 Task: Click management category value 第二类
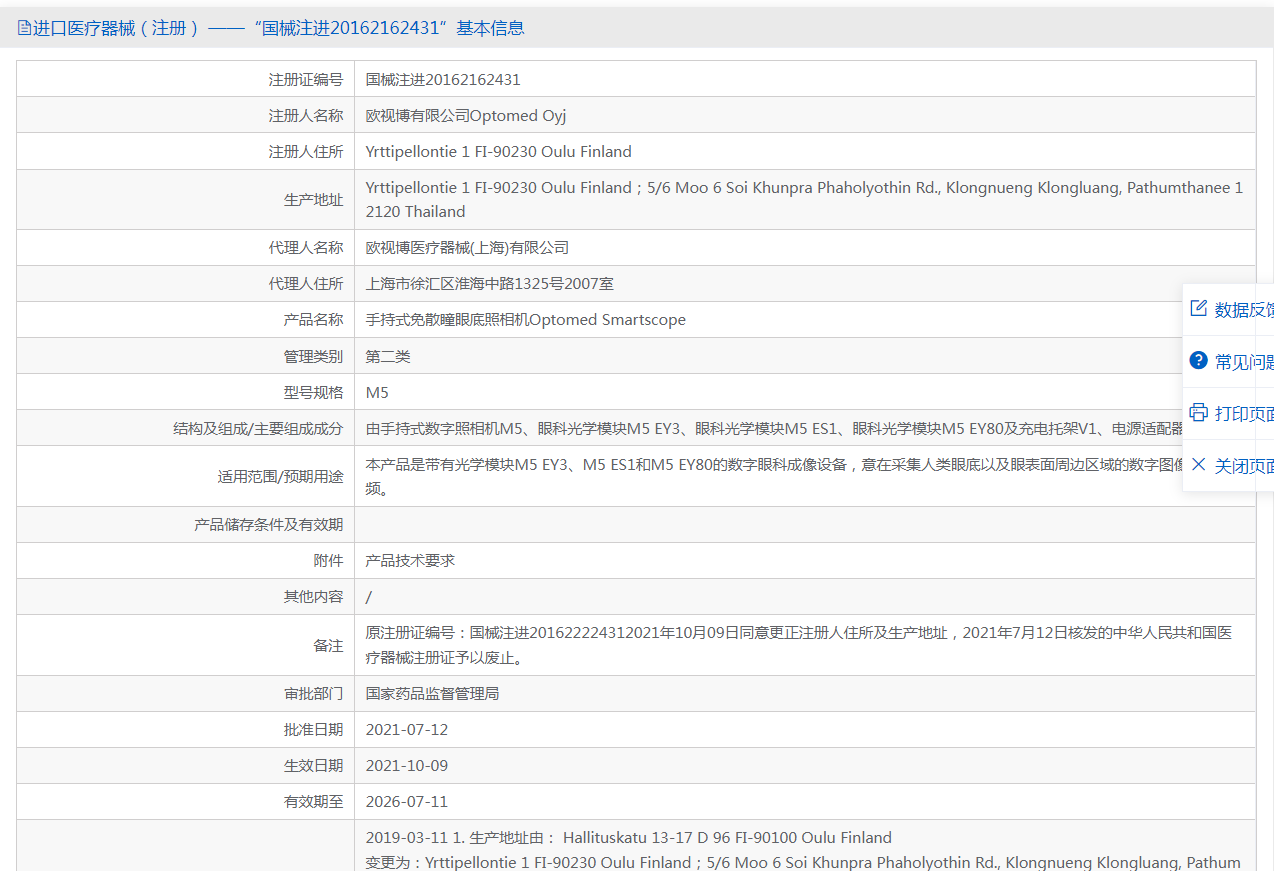(x=388, y=356)
